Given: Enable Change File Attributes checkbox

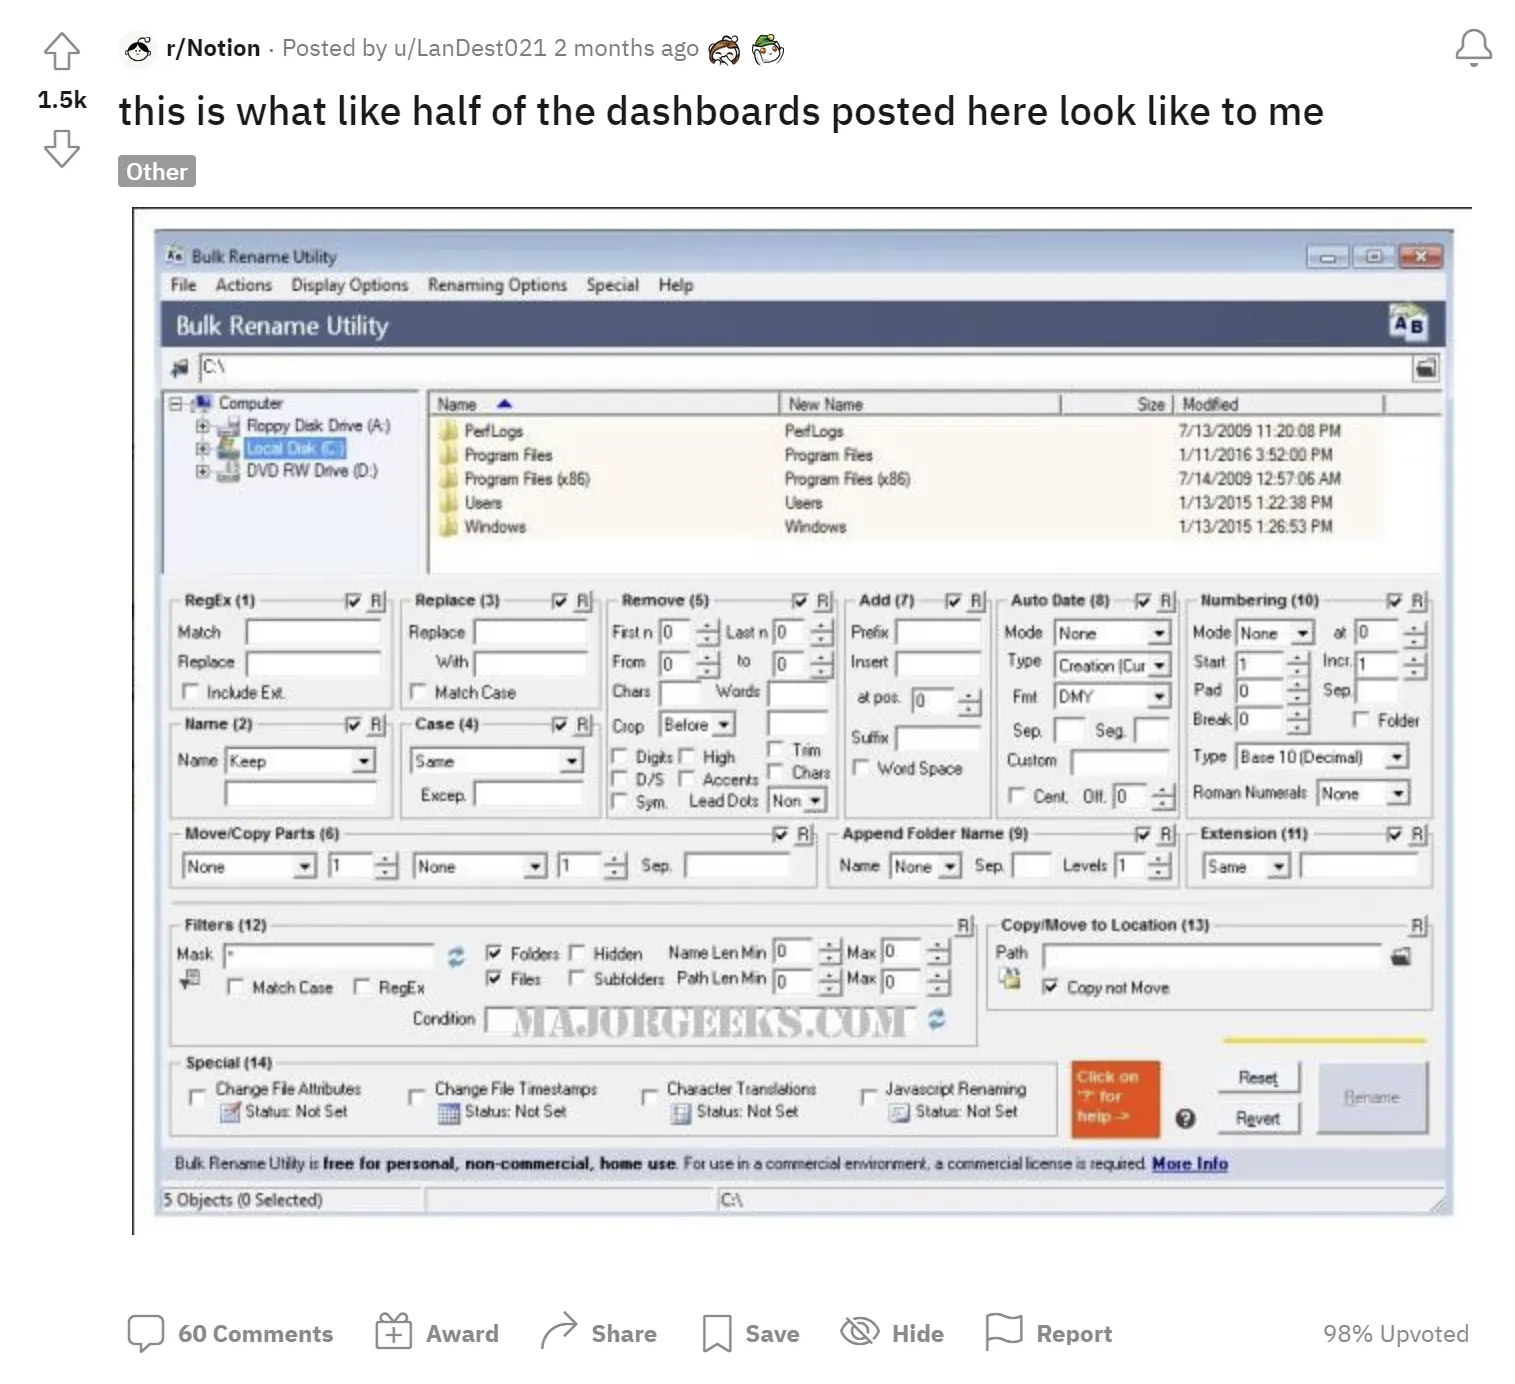Looking at the screenshot, I should [x=197, y=1097].
